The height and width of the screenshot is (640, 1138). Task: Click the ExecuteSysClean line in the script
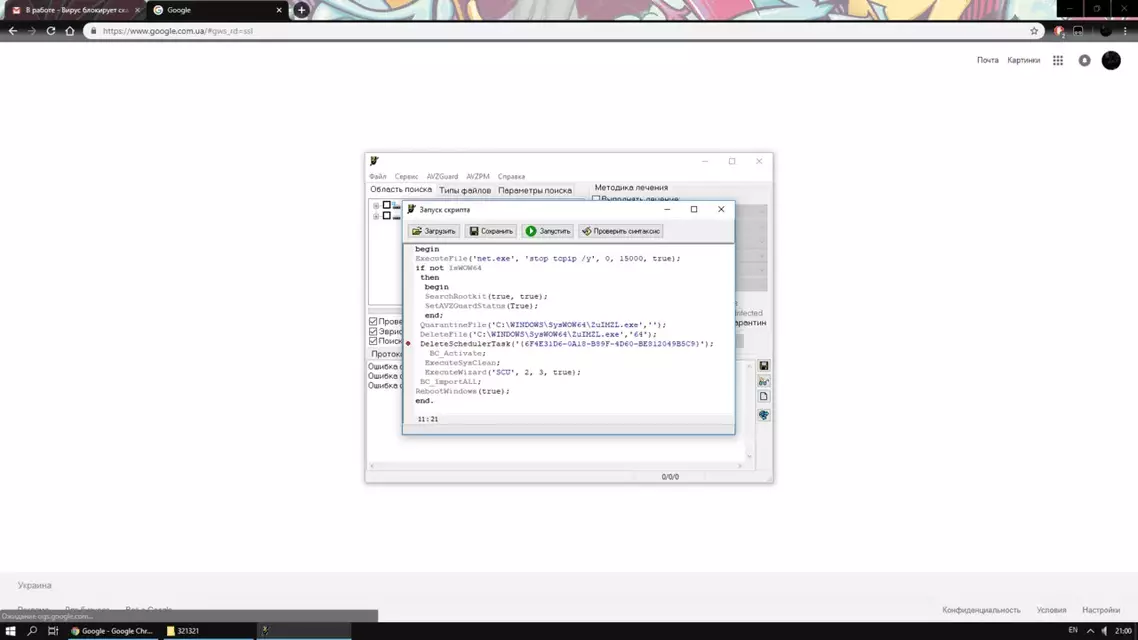[462, 363]
